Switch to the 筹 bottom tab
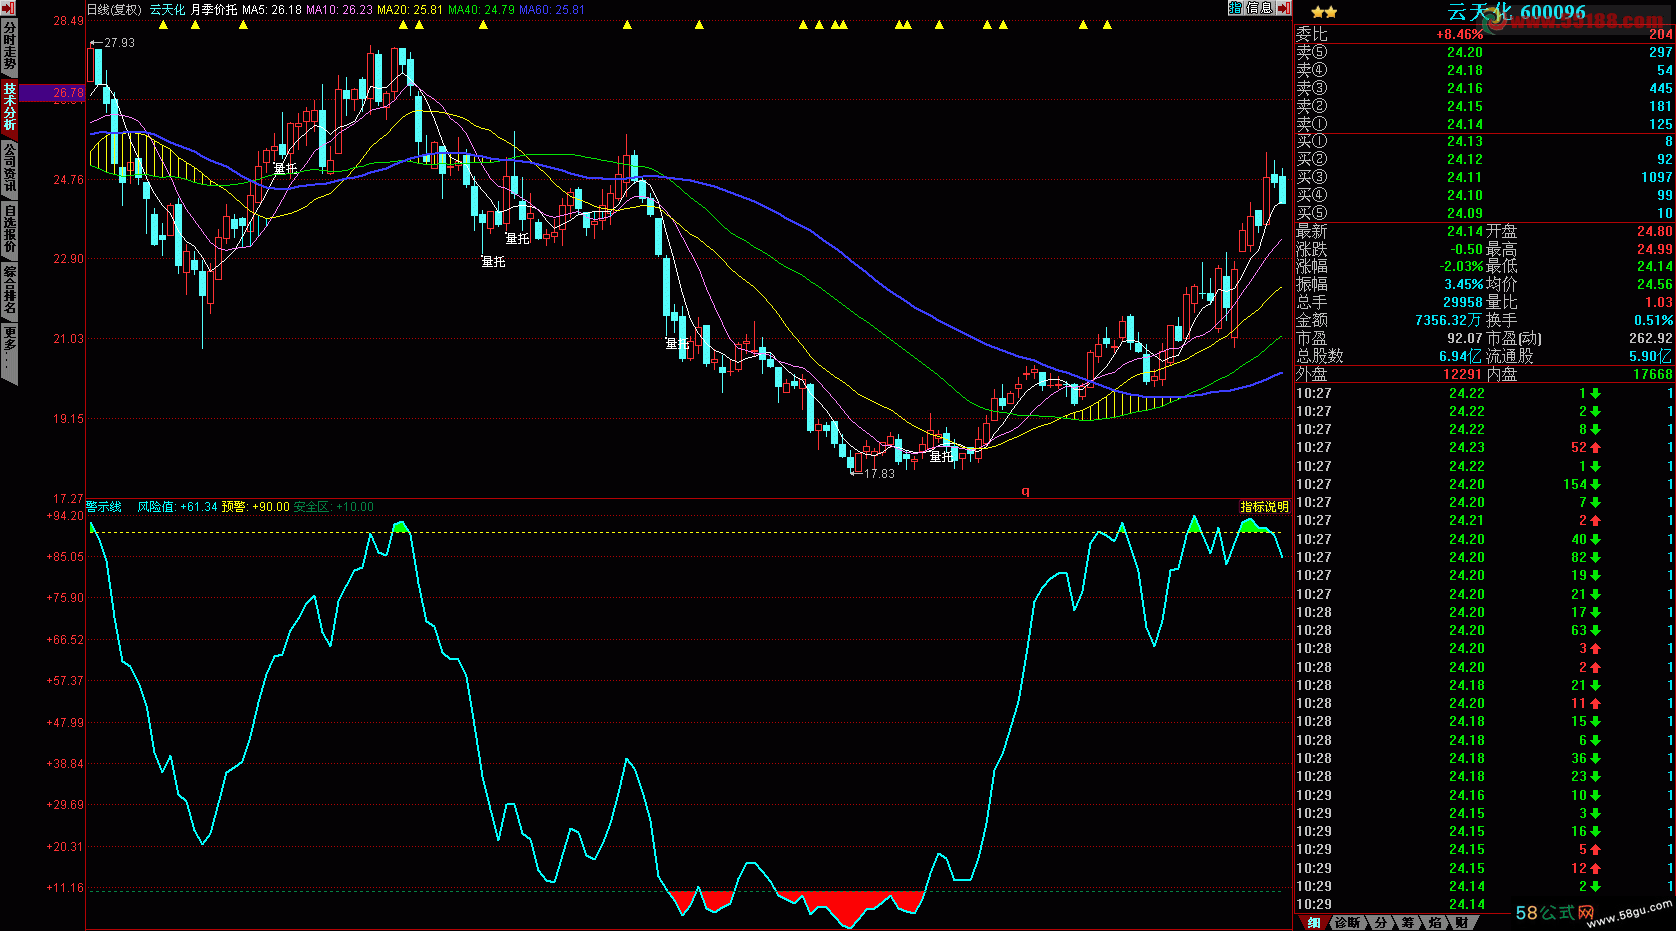The width and height of the screenshot is (1676, 931). coord(1408,922)
